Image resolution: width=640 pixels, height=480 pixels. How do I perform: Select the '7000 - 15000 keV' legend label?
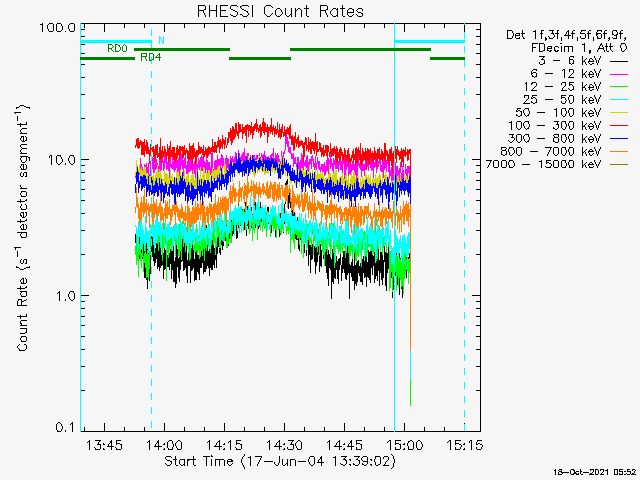(x=543, y=164)
